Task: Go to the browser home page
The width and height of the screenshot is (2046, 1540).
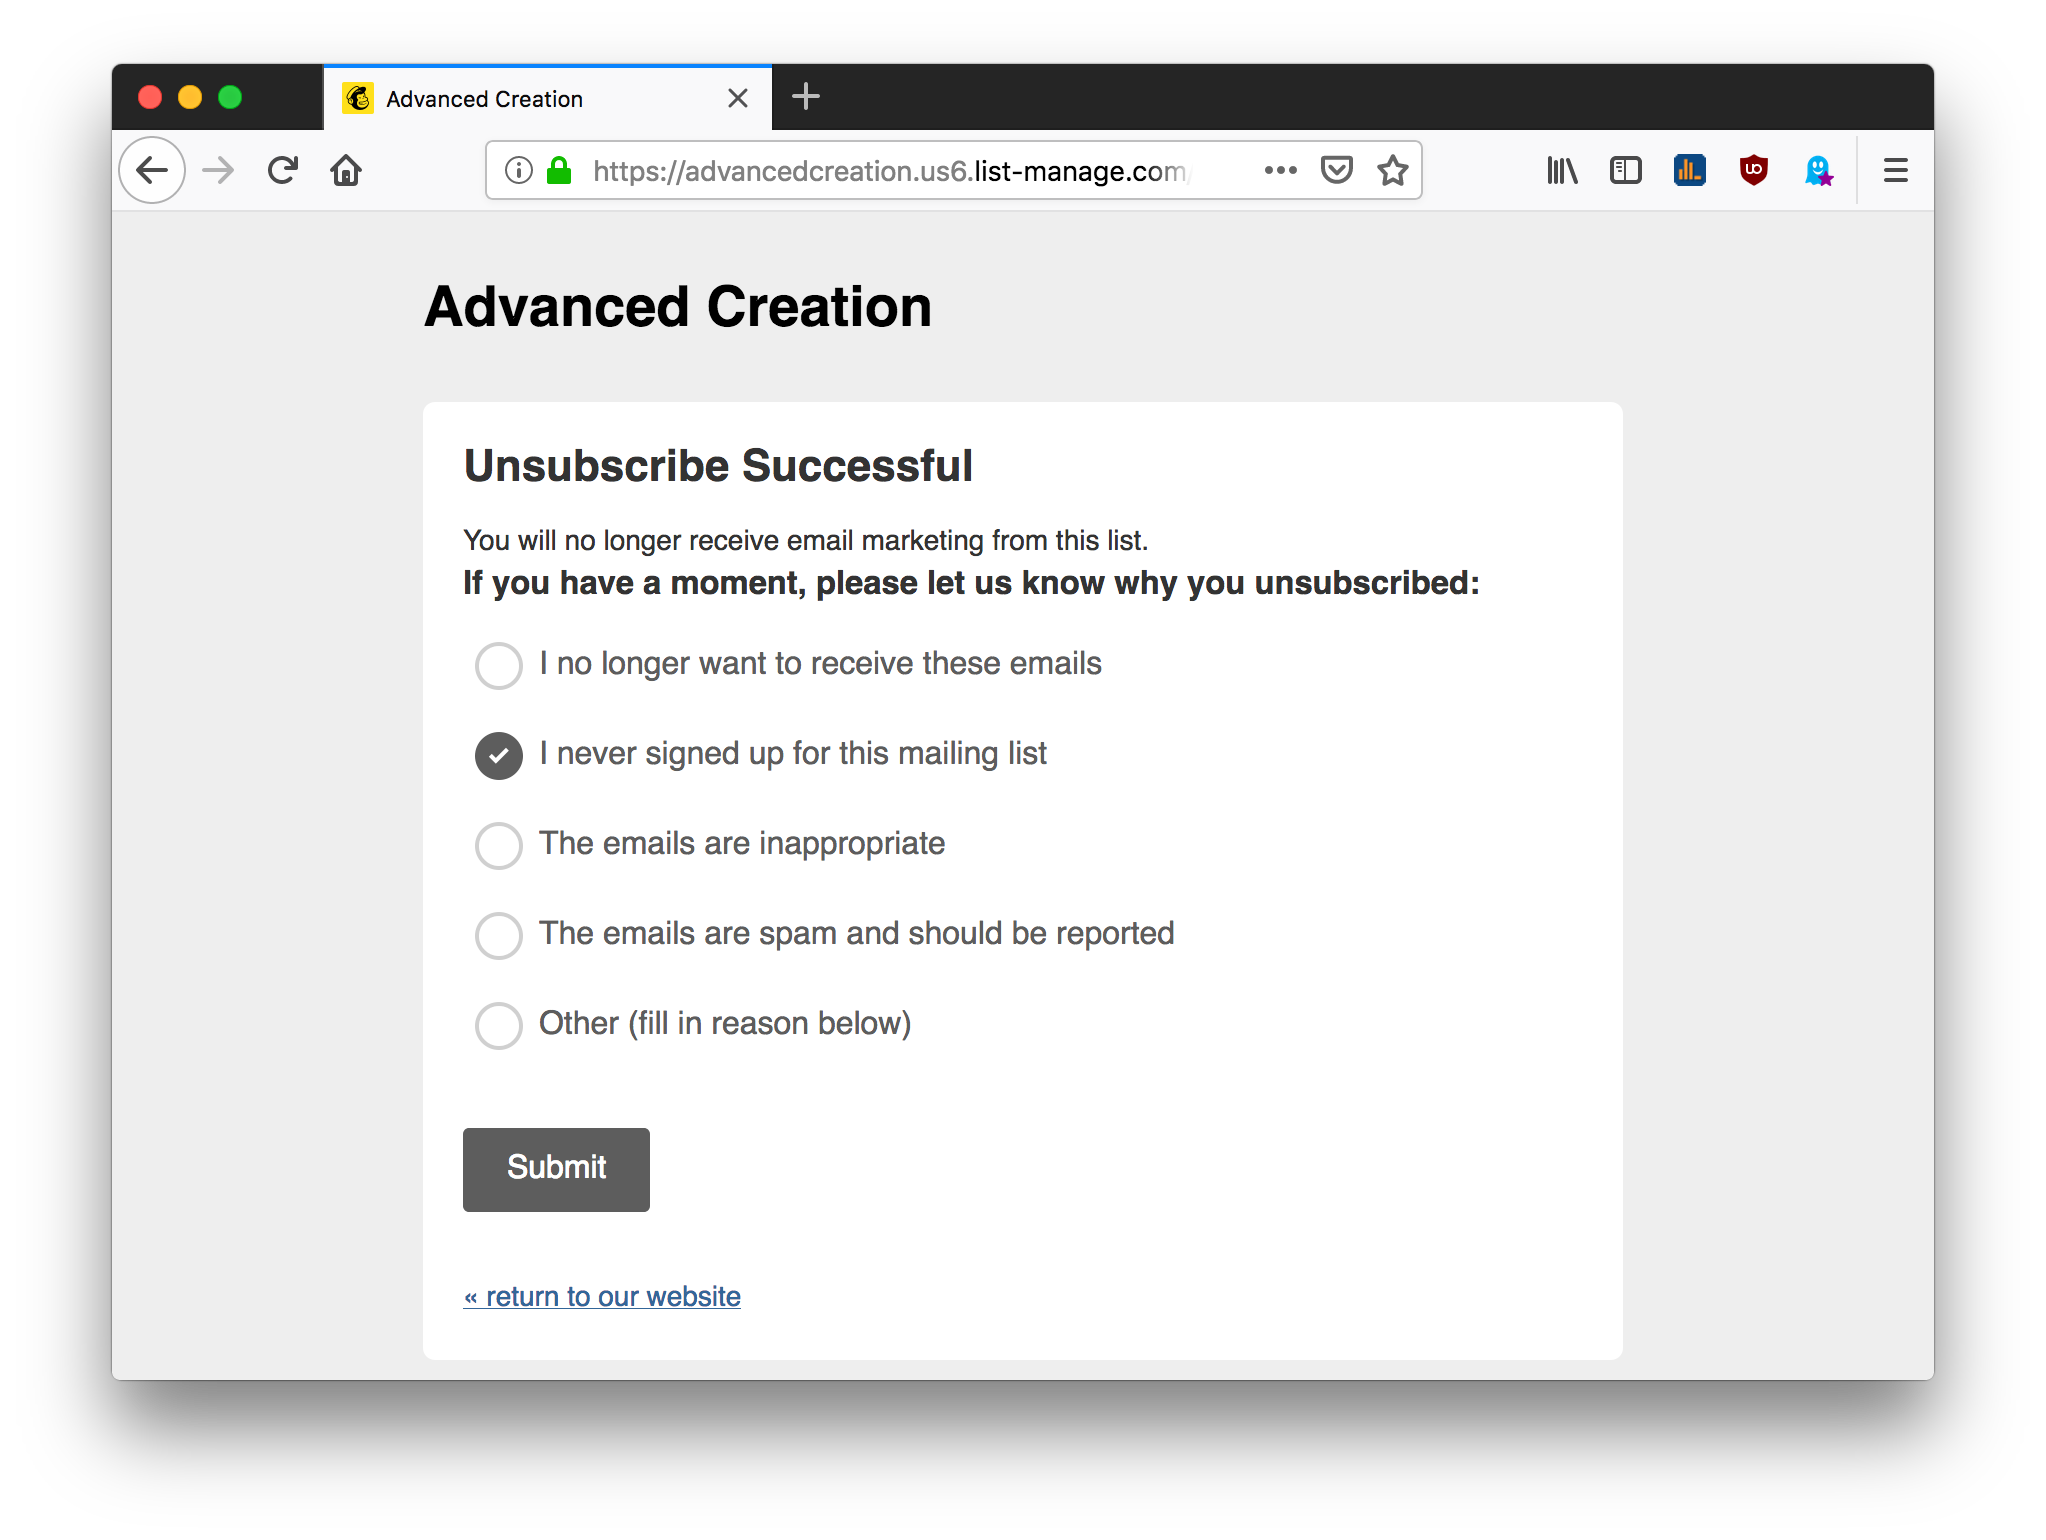Action: pos(346,170)
